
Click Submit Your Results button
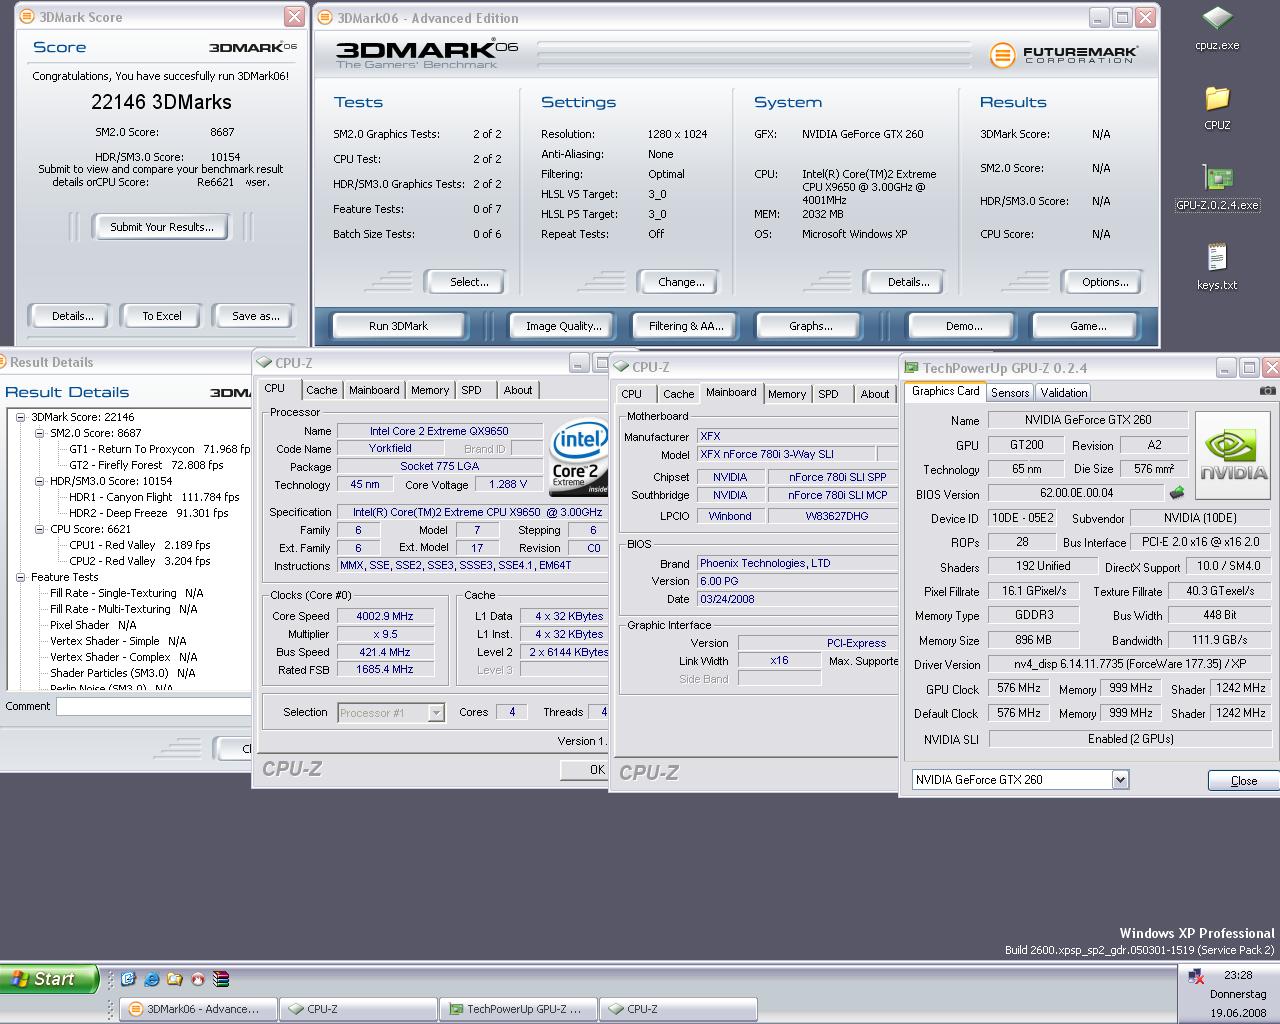[161, 227]
